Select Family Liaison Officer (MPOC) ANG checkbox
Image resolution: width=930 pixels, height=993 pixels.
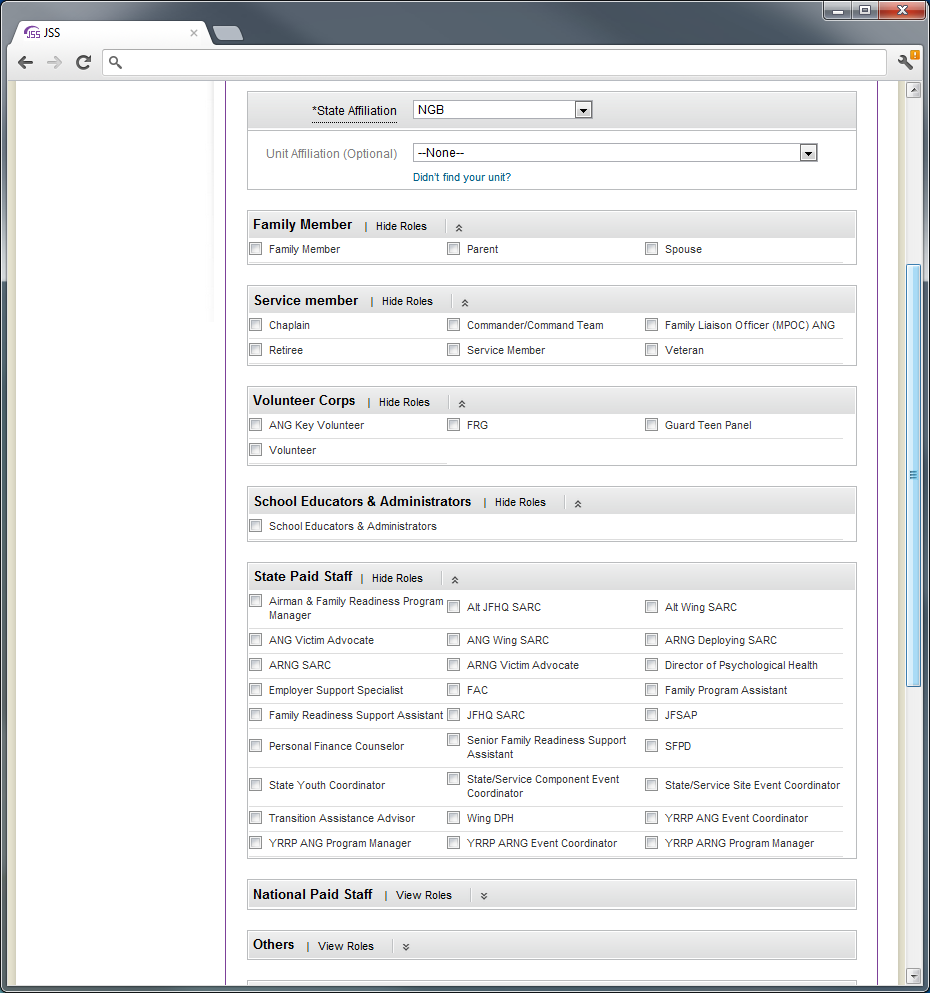[x=651, y=325]
